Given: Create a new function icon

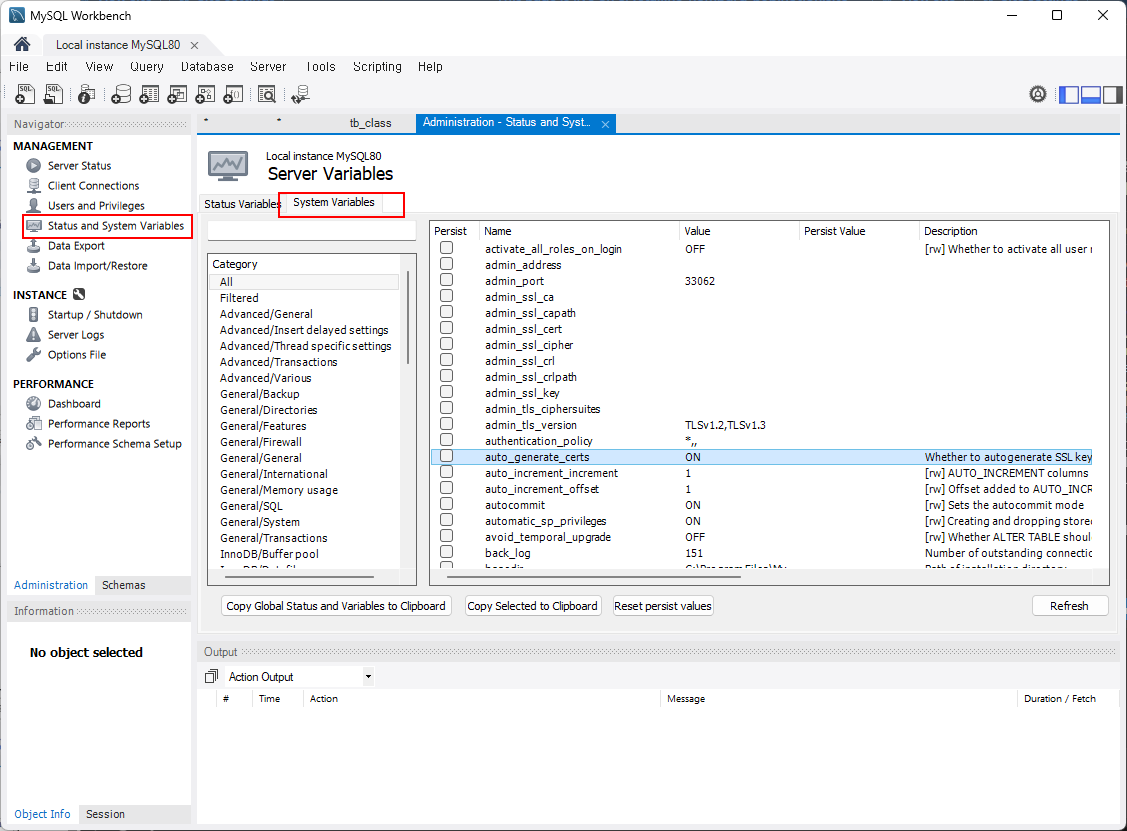Looking at the screenshot, I should 233,94.
